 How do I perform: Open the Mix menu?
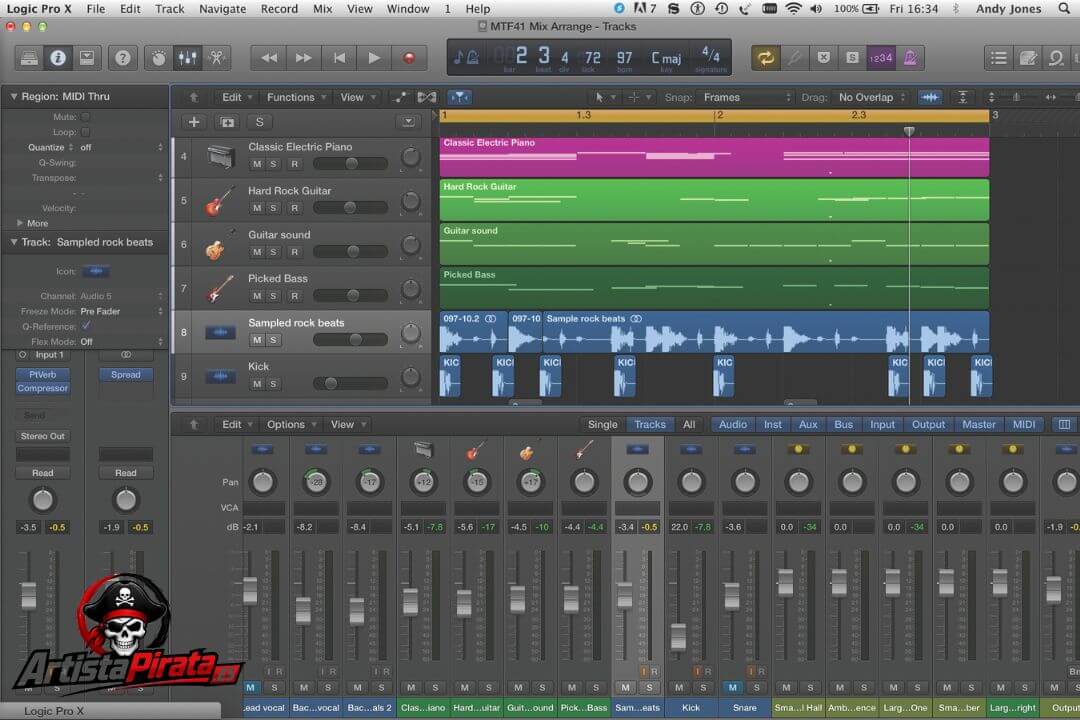pos(322,9)
